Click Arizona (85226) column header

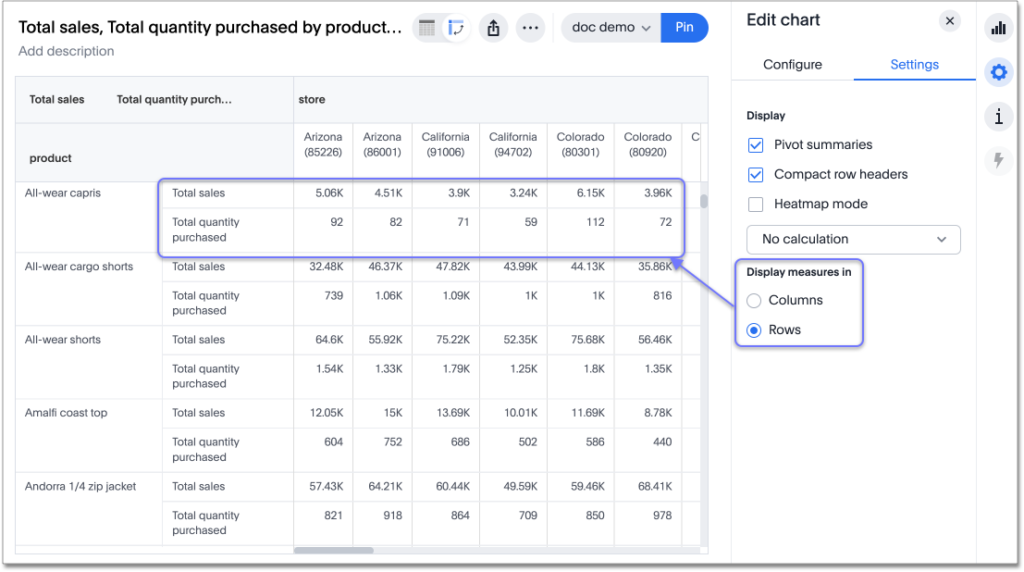[x=323, y=144]
